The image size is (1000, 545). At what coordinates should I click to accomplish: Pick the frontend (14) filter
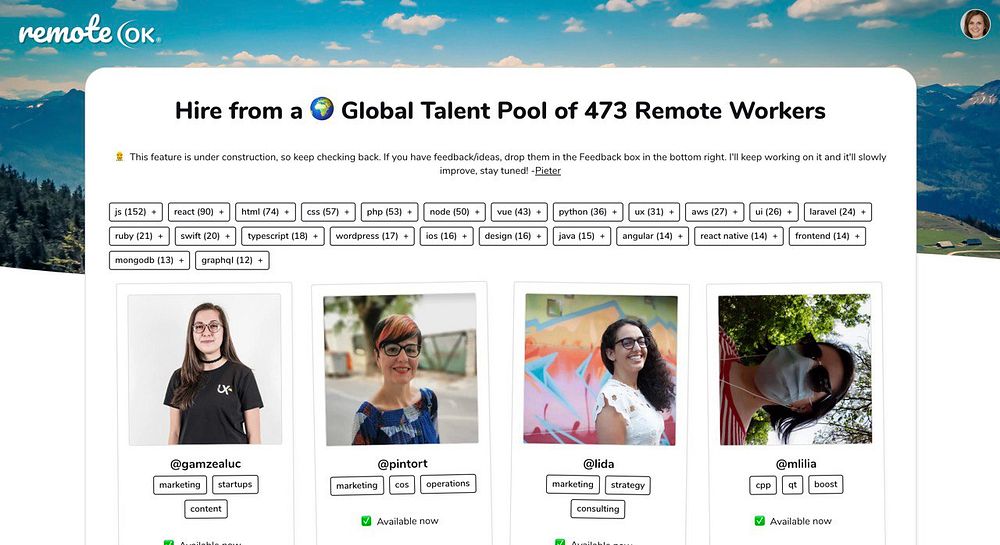tap(827, 236)
